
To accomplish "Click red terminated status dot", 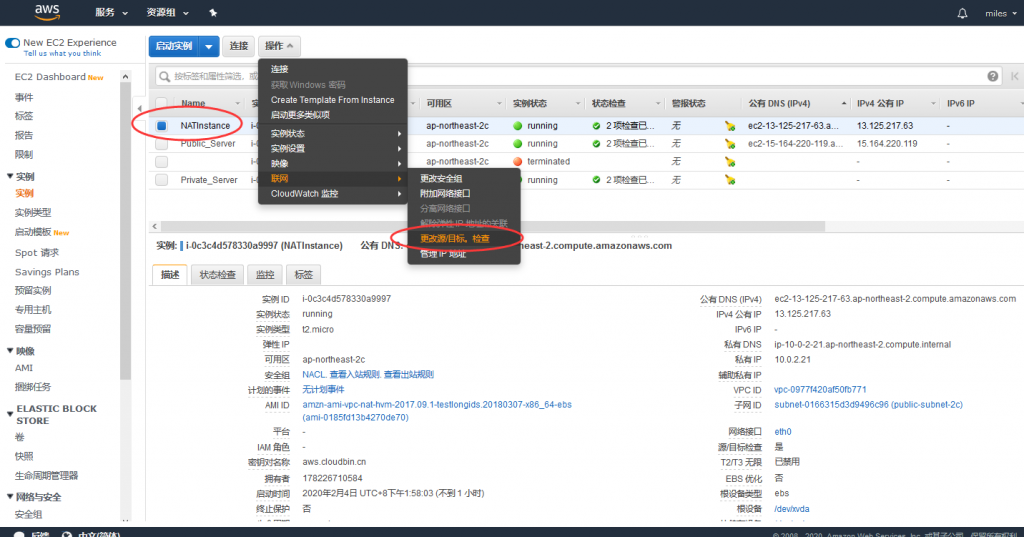I will point(518,161).
